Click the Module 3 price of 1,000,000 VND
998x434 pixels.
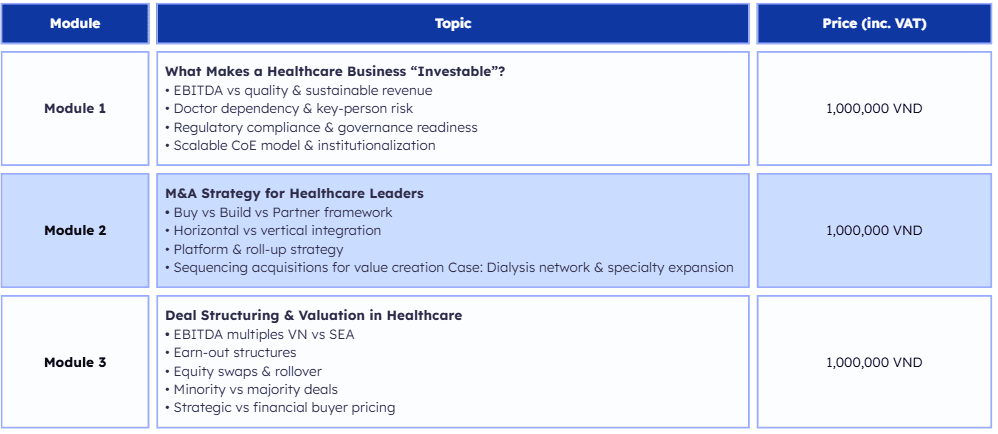tap(873, 363)
